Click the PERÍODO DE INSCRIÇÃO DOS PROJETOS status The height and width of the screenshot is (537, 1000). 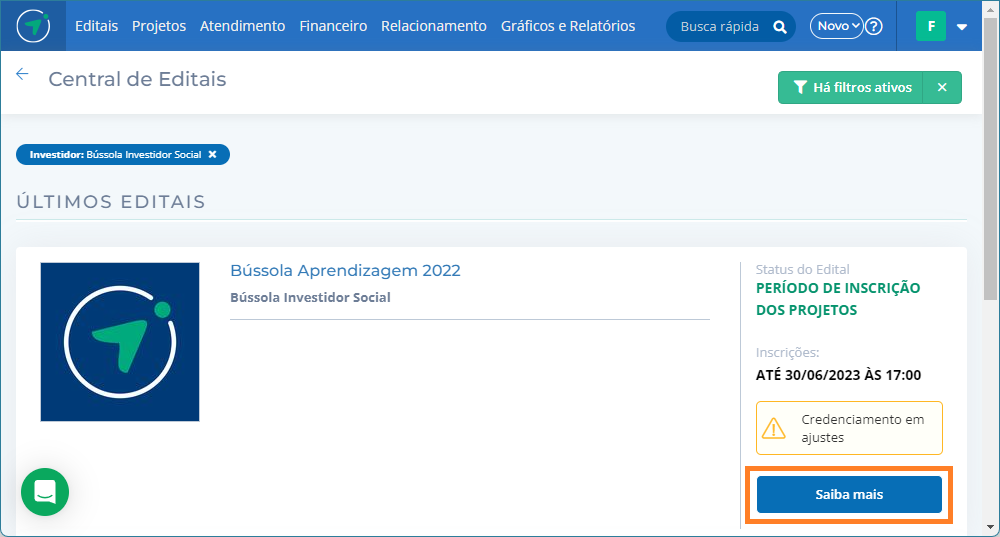tap(838, 299)
